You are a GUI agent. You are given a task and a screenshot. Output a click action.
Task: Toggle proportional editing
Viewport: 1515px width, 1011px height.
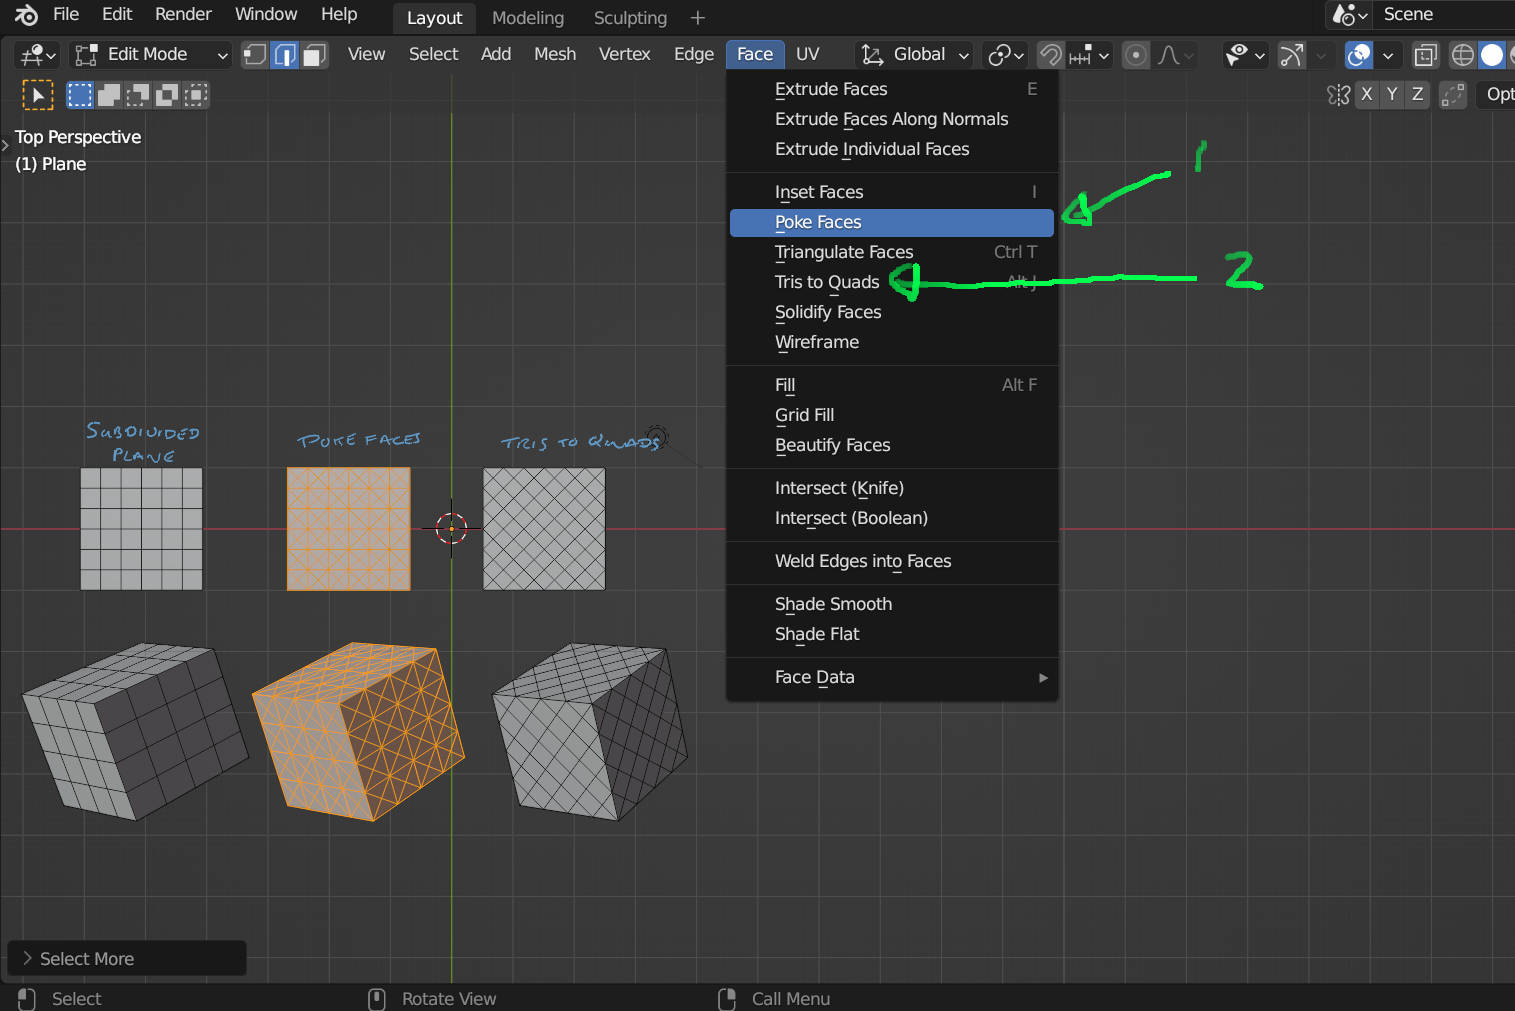pyautogui.click(x=1135, y=54)
